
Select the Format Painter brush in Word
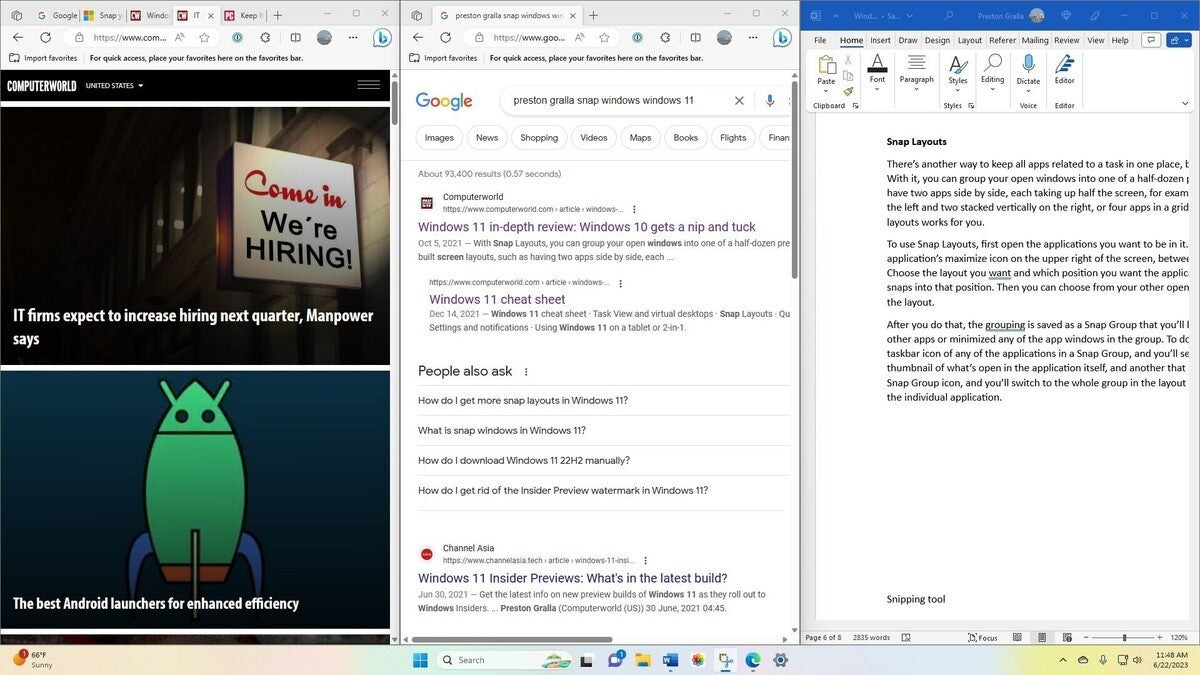tap(848, 91)
